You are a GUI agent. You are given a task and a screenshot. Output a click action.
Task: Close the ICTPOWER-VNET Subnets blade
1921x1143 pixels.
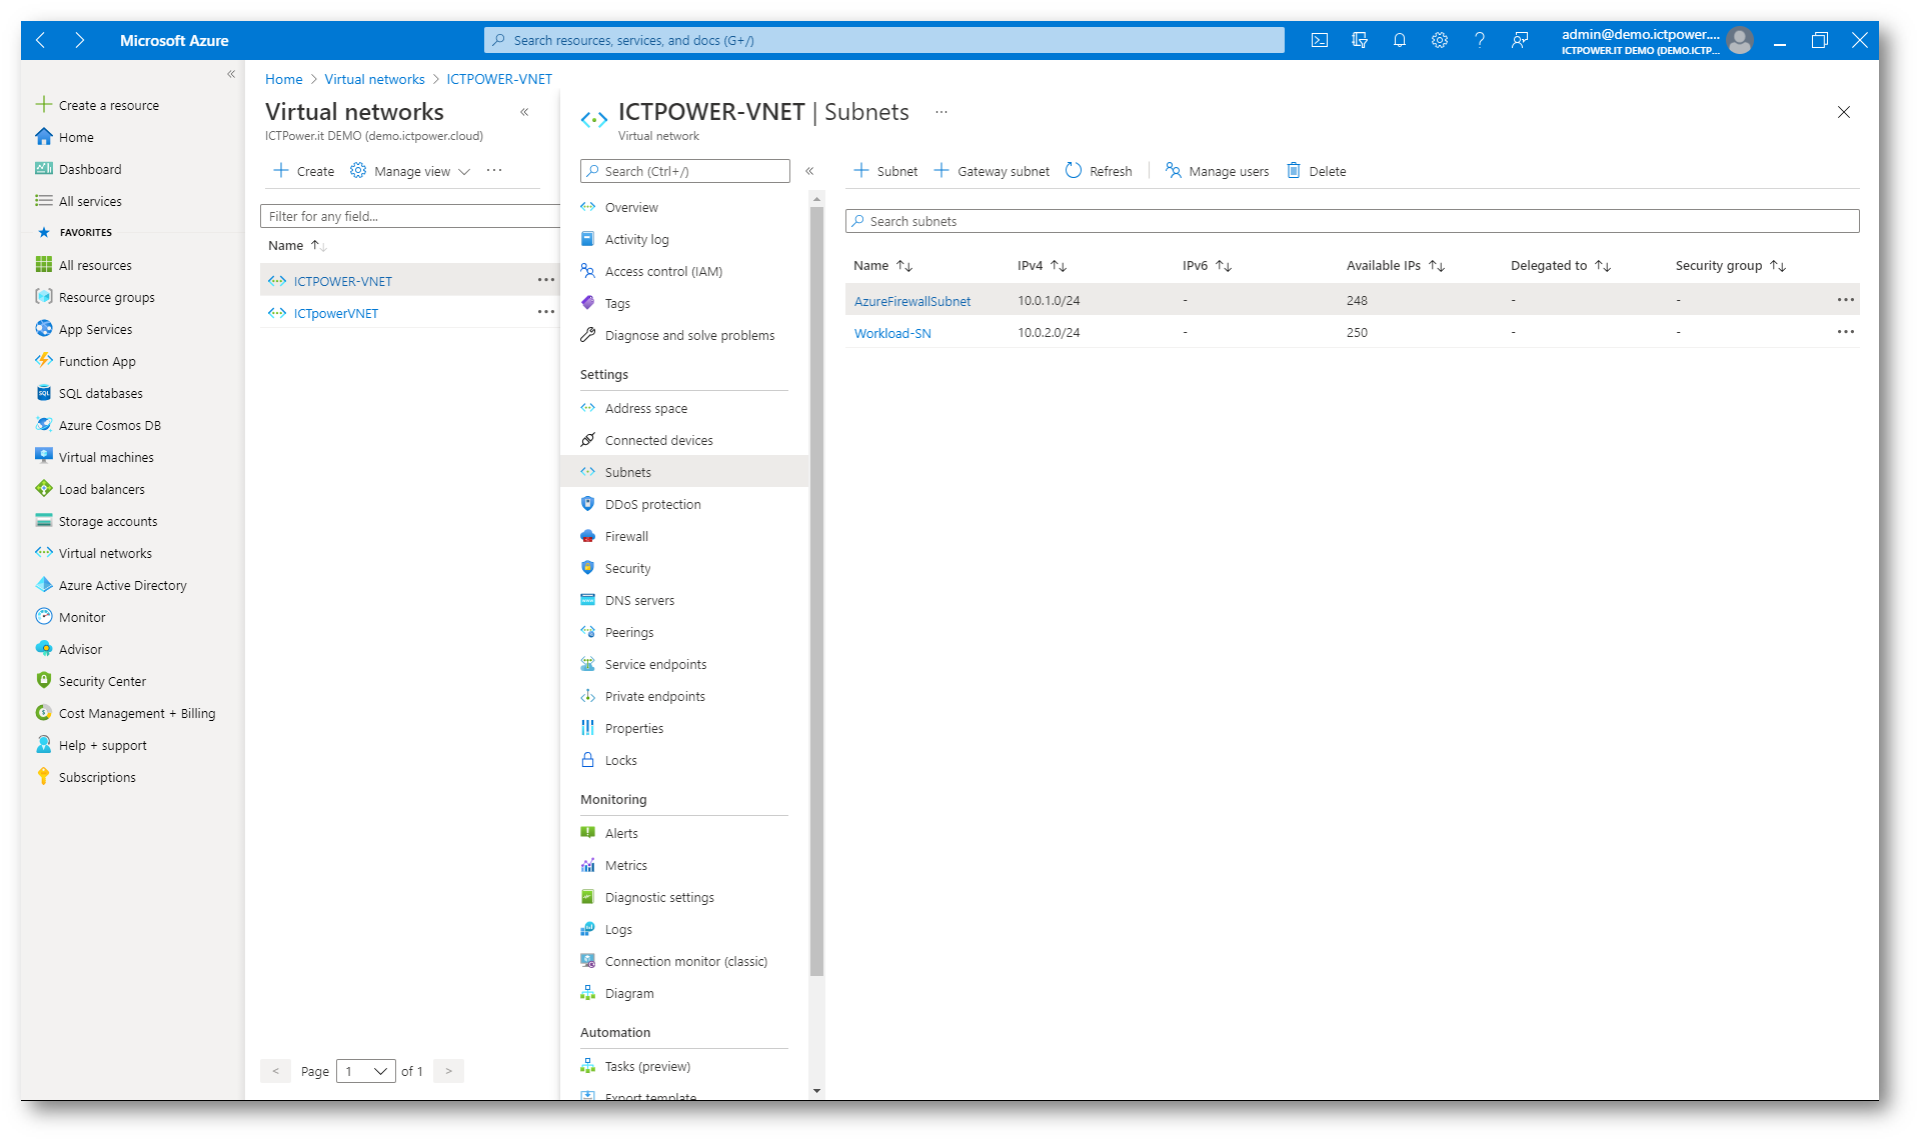[1843, 112]
